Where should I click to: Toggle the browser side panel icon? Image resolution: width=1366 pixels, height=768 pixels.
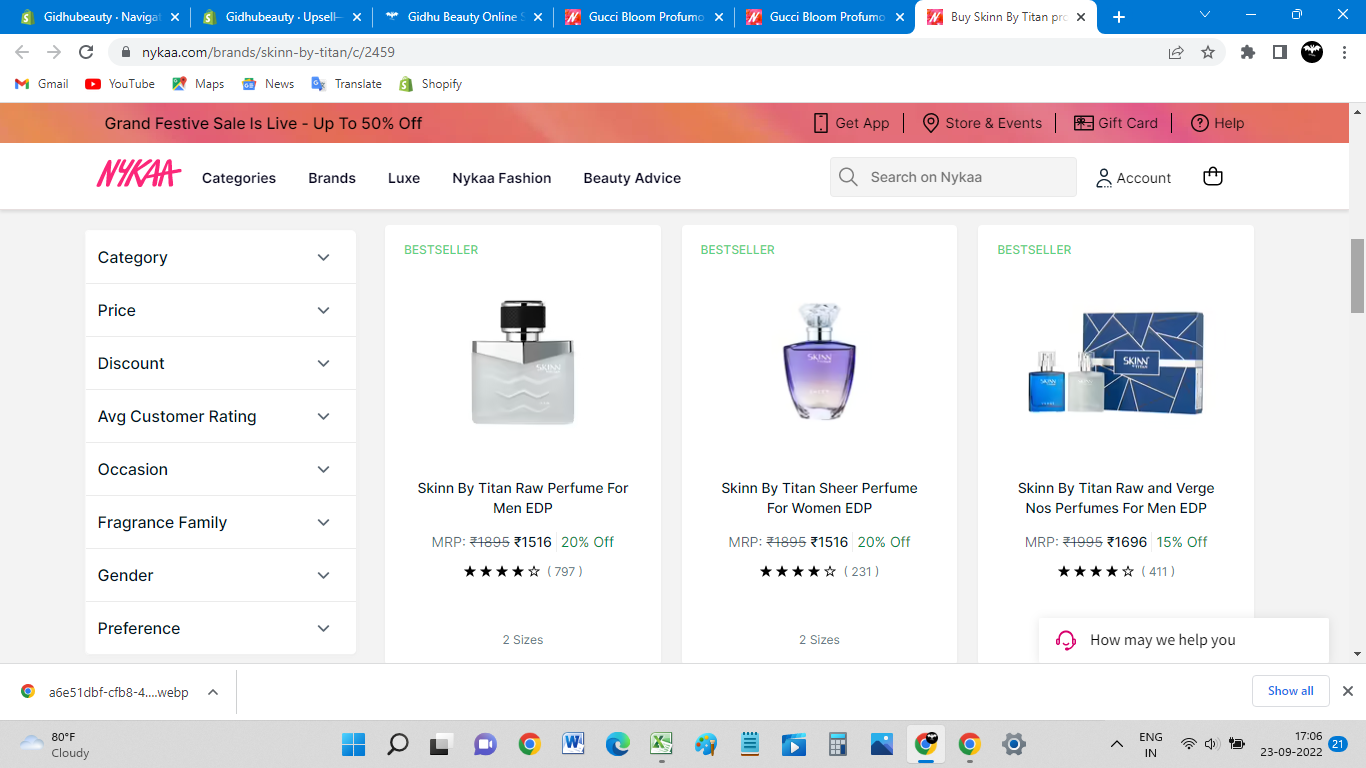(x=1279, y=52)
